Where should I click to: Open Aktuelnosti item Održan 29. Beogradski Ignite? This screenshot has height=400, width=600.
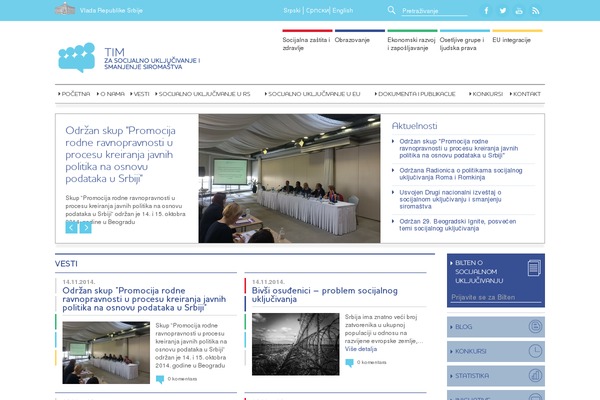[x=458, y=225]
